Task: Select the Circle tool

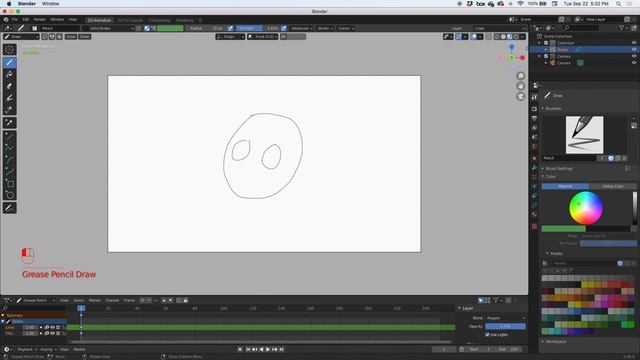Action: point(10,195)
